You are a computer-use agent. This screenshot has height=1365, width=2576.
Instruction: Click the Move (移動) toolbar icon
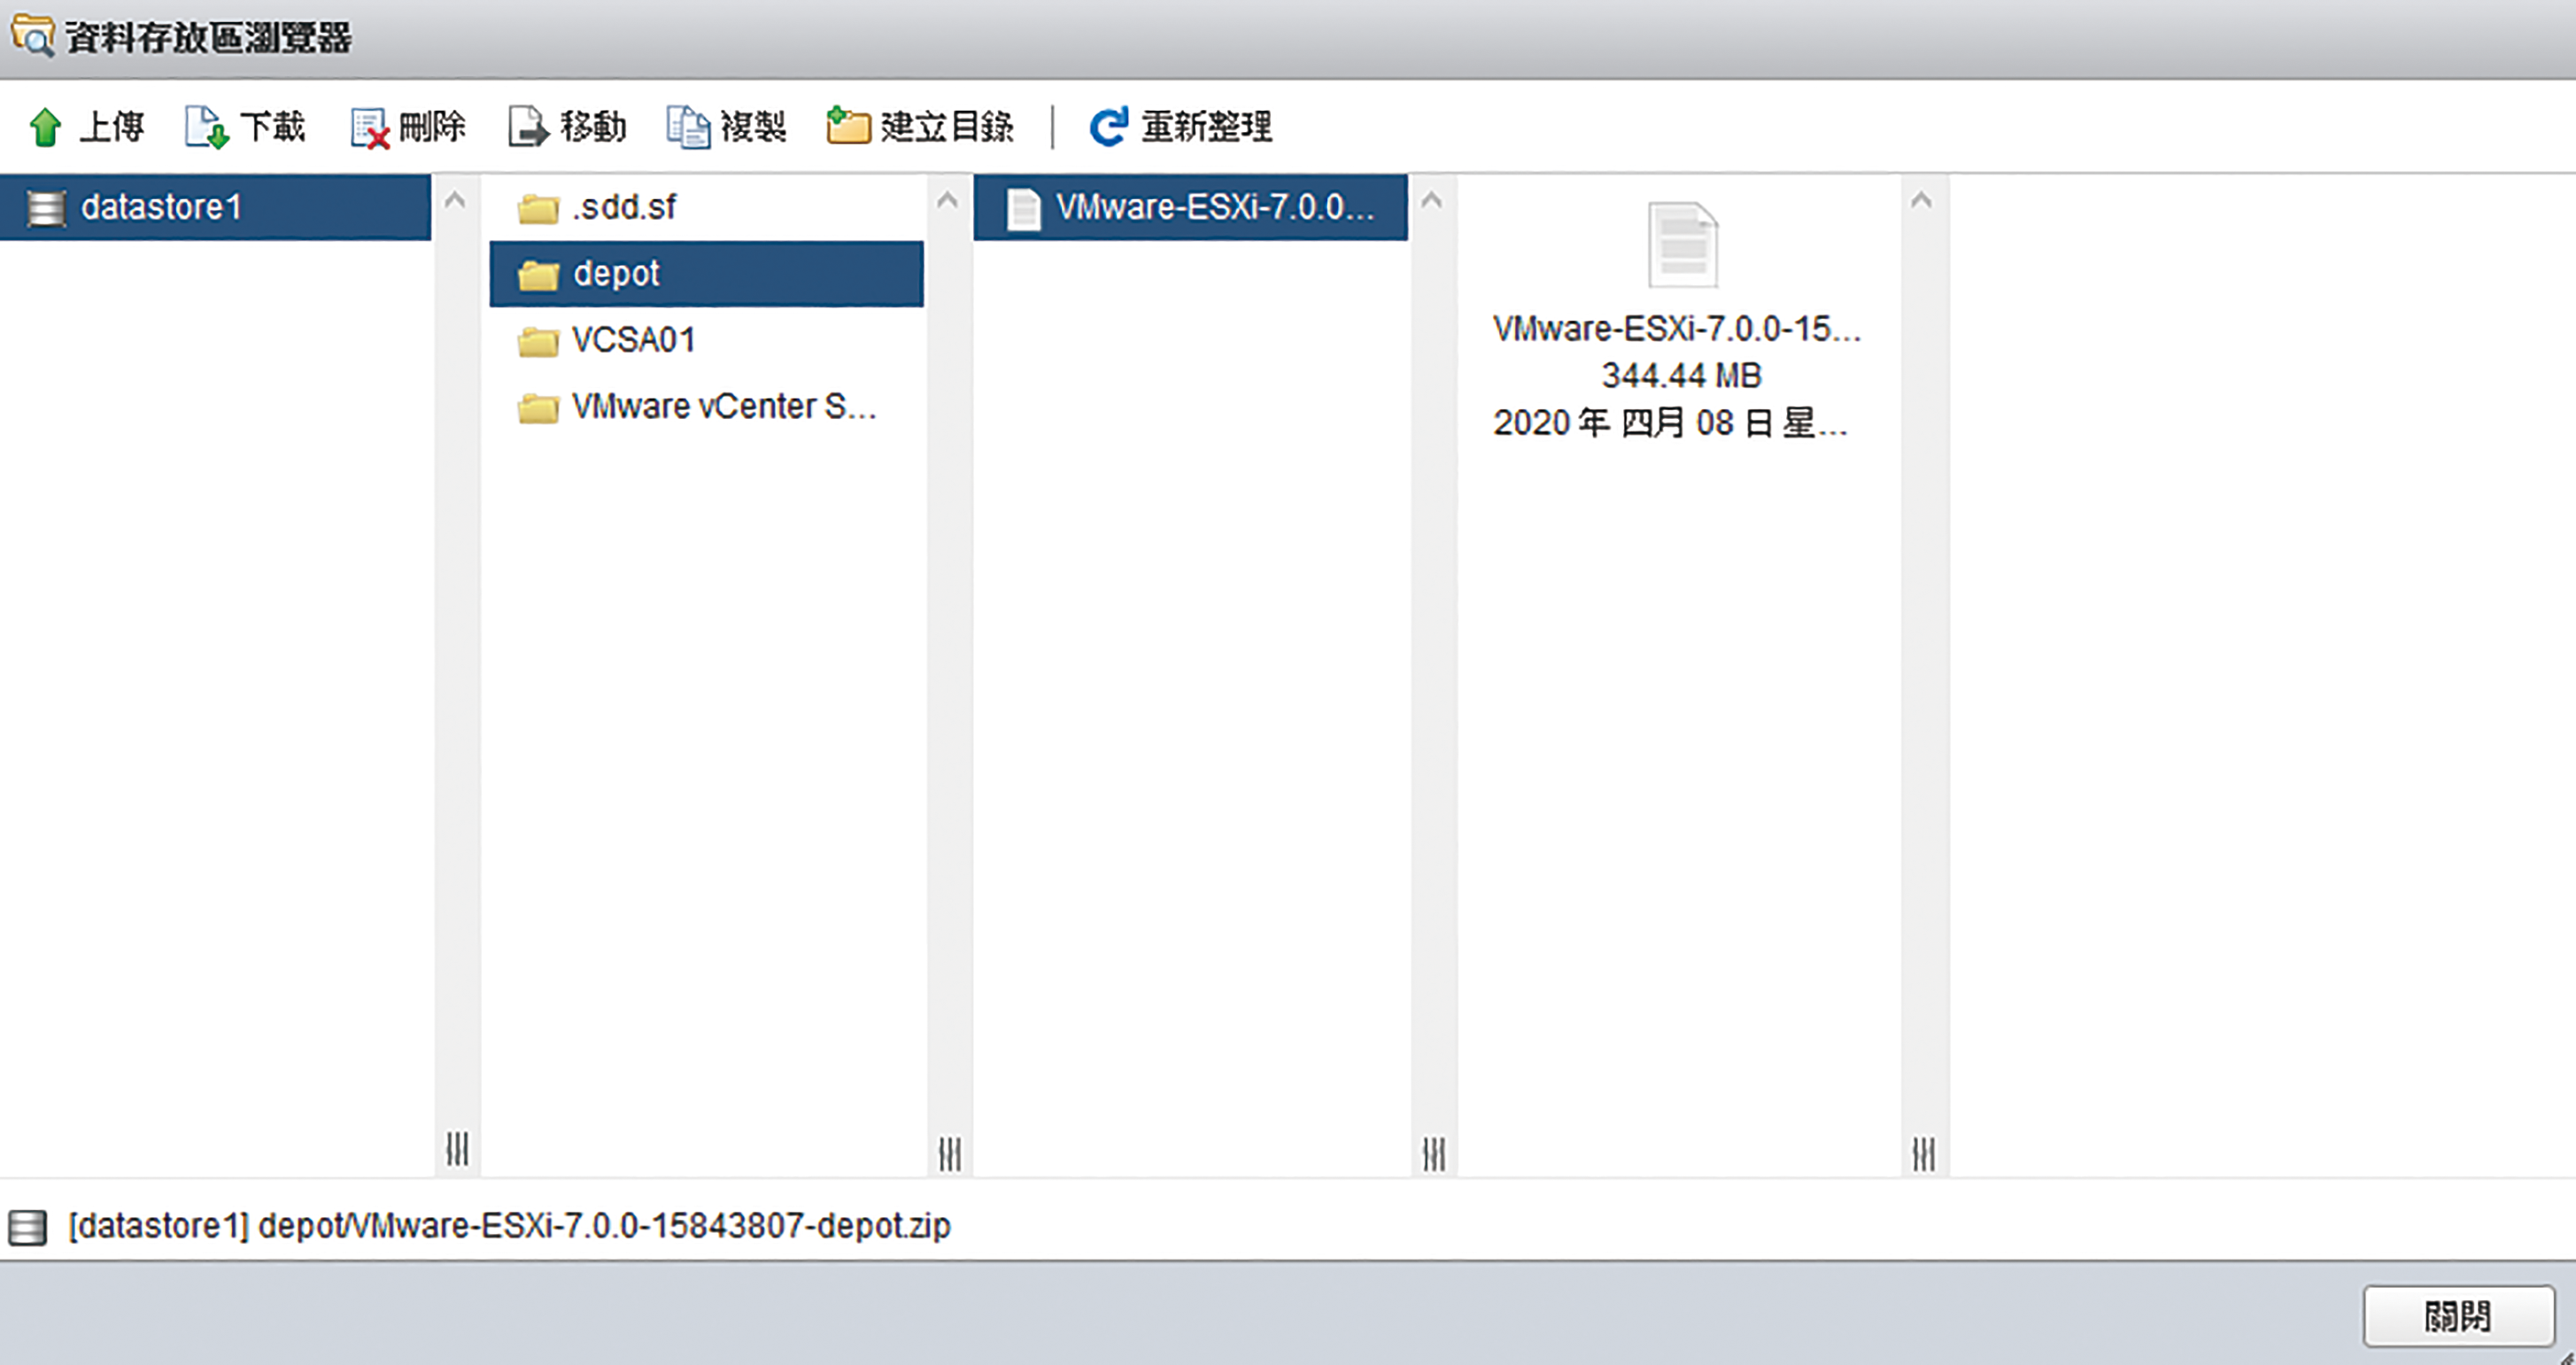click(x=529, y=128)
